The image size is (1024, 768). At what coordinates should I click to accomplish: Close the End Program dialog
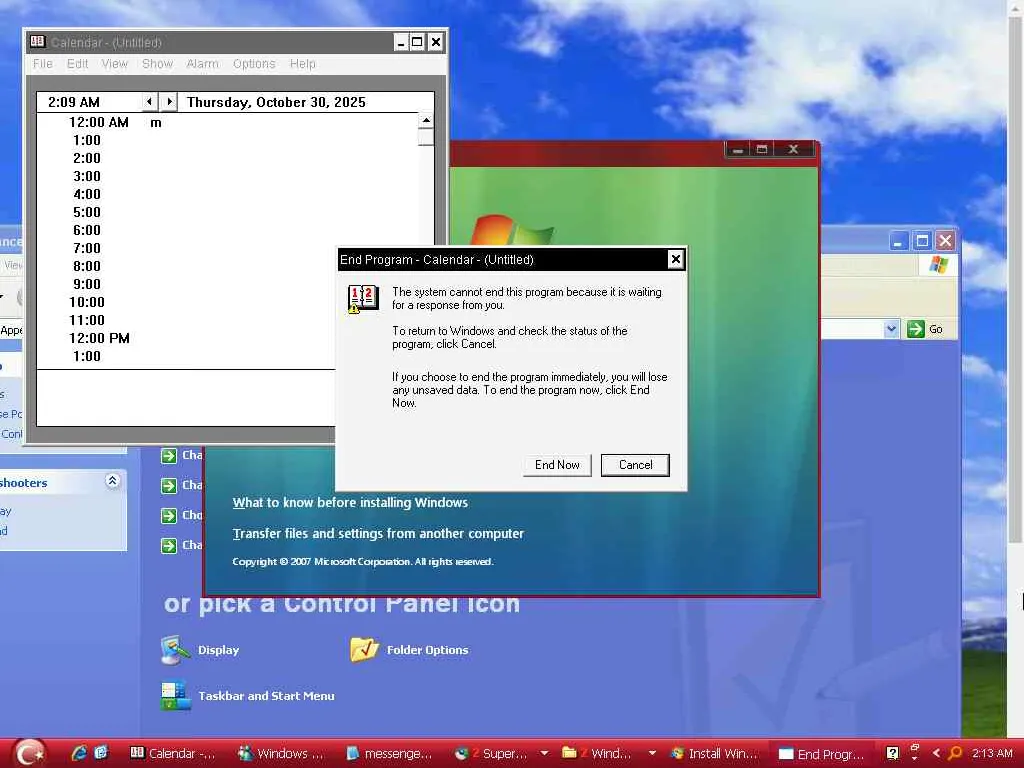coord(676,259)
